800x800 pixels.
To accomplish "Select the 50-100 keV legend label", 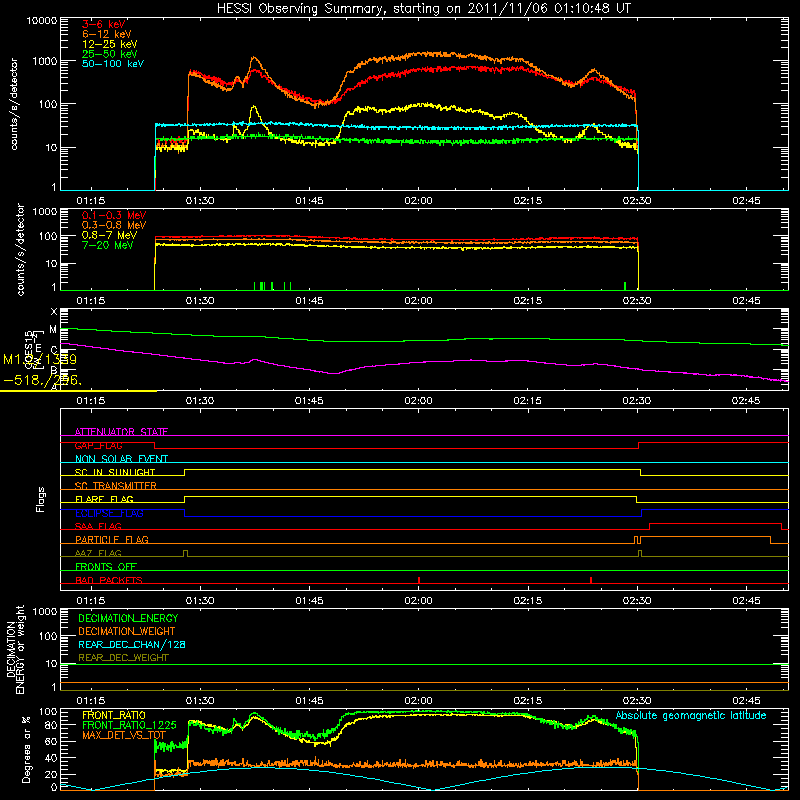I will click(x=113, y=64).
